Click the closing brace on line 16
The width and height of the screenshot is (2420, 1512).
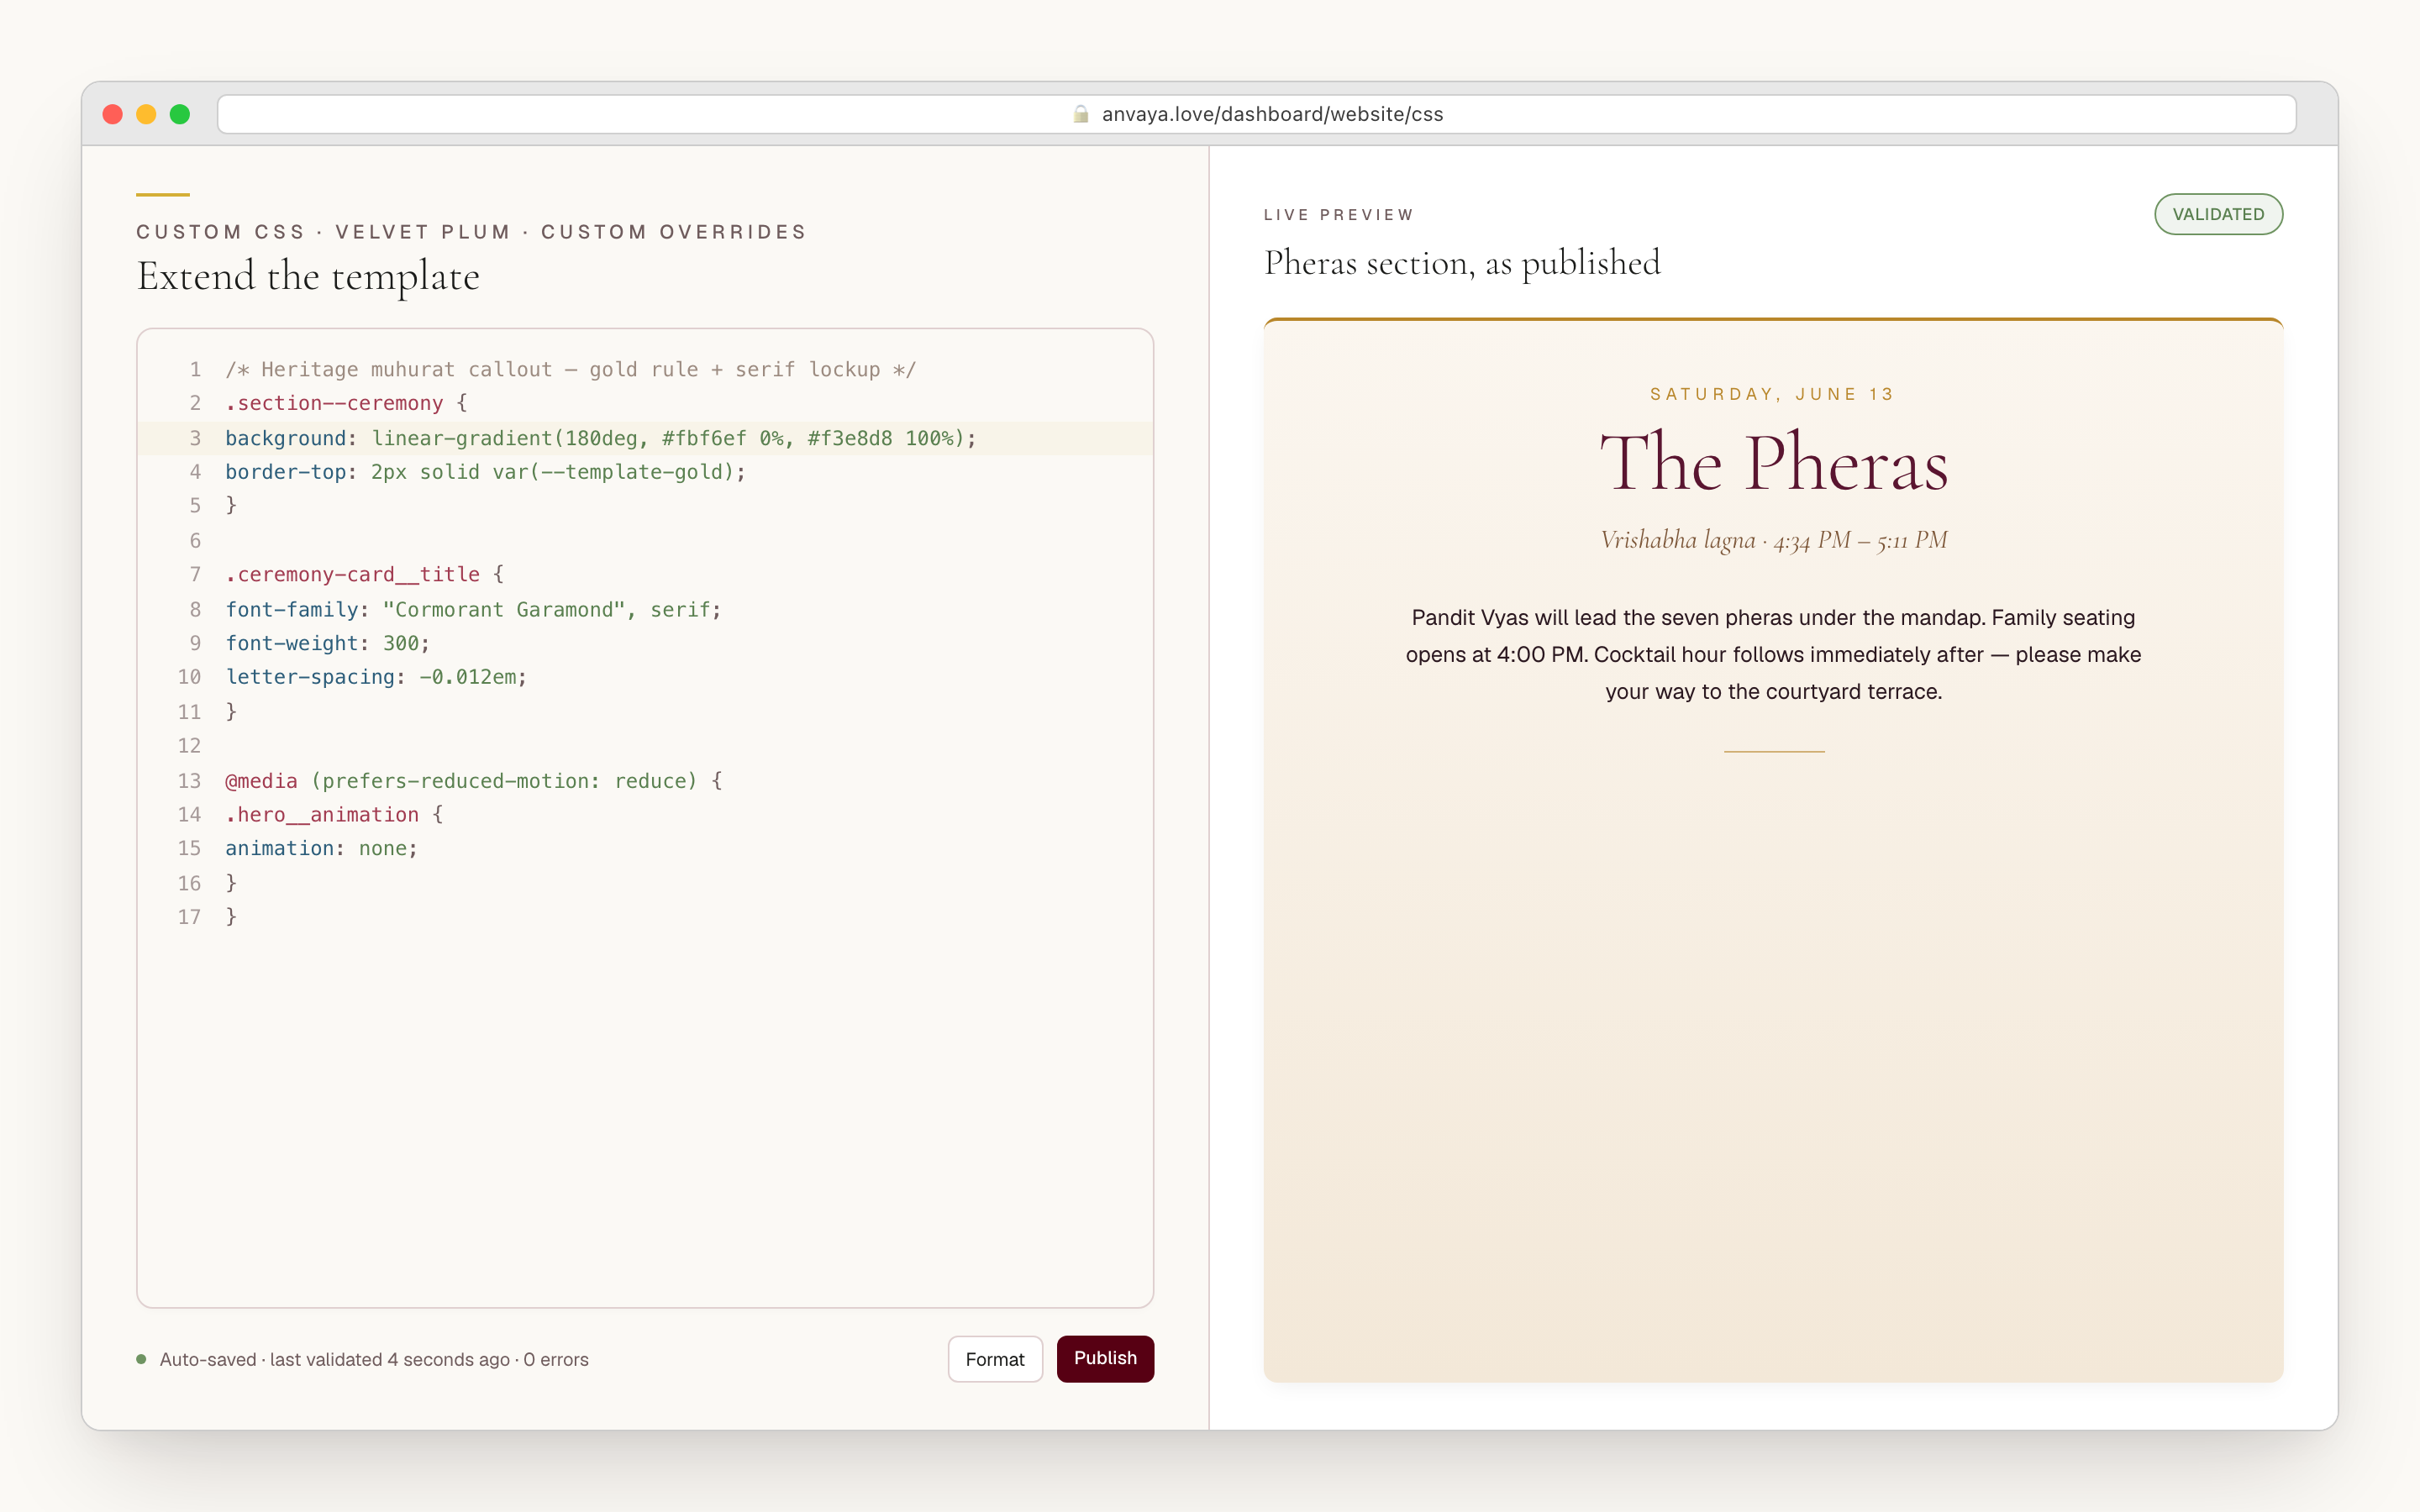[x=231, y=883]
